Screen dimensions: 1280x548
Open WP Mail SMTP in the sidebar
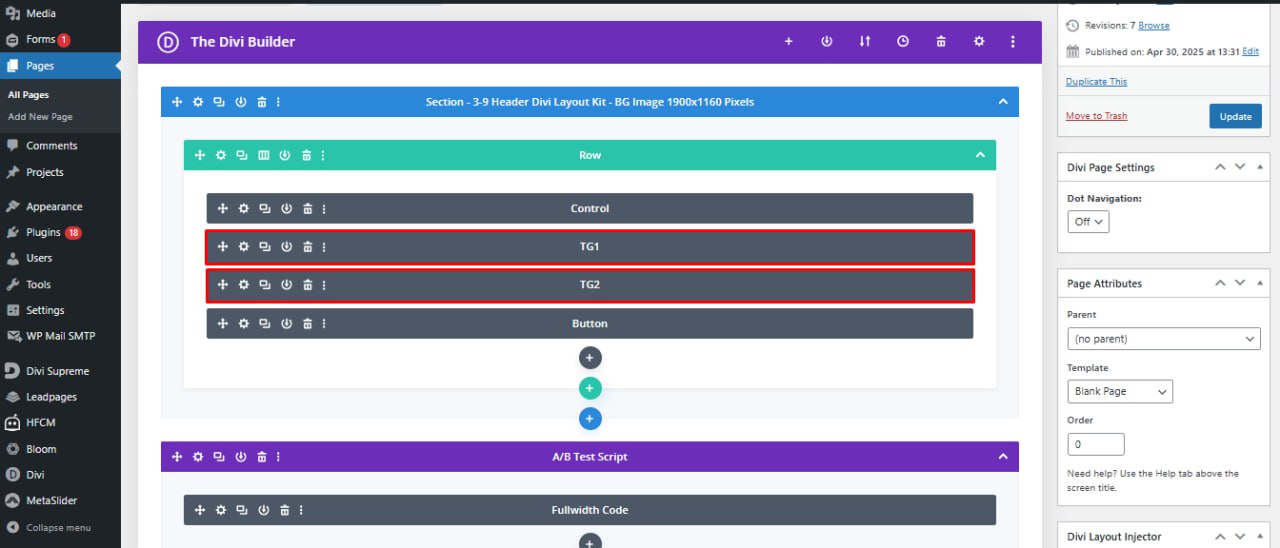point(60,336)
